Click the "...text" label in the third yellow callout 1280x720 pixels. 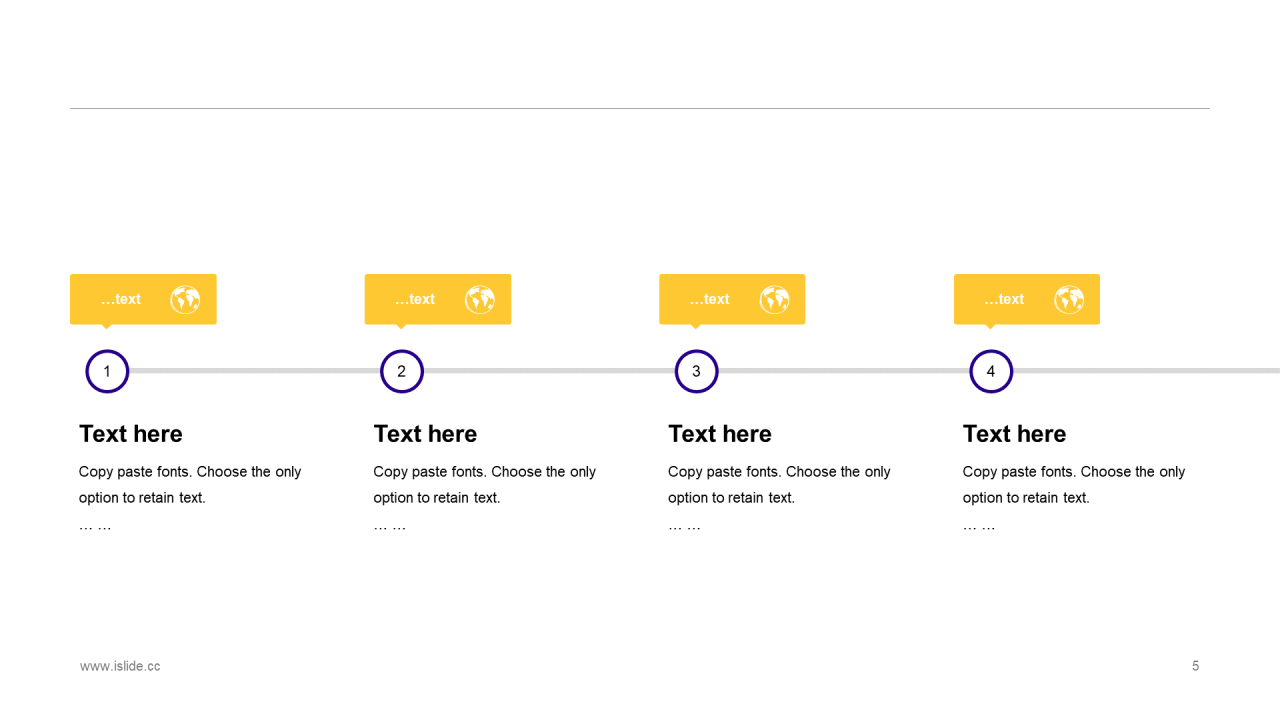pyautogui.click(x=710, y=299)
